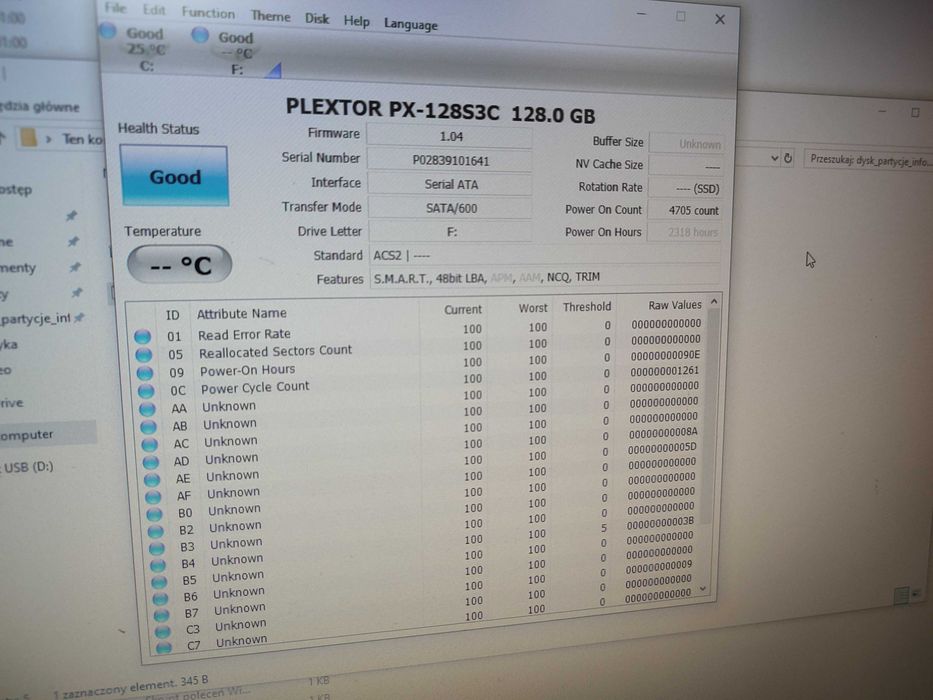The height and width of the screenshot is (700, 933).
Task: Click the status circle for attribute AC
Action: pyautogui.click(x=149, y=444)
